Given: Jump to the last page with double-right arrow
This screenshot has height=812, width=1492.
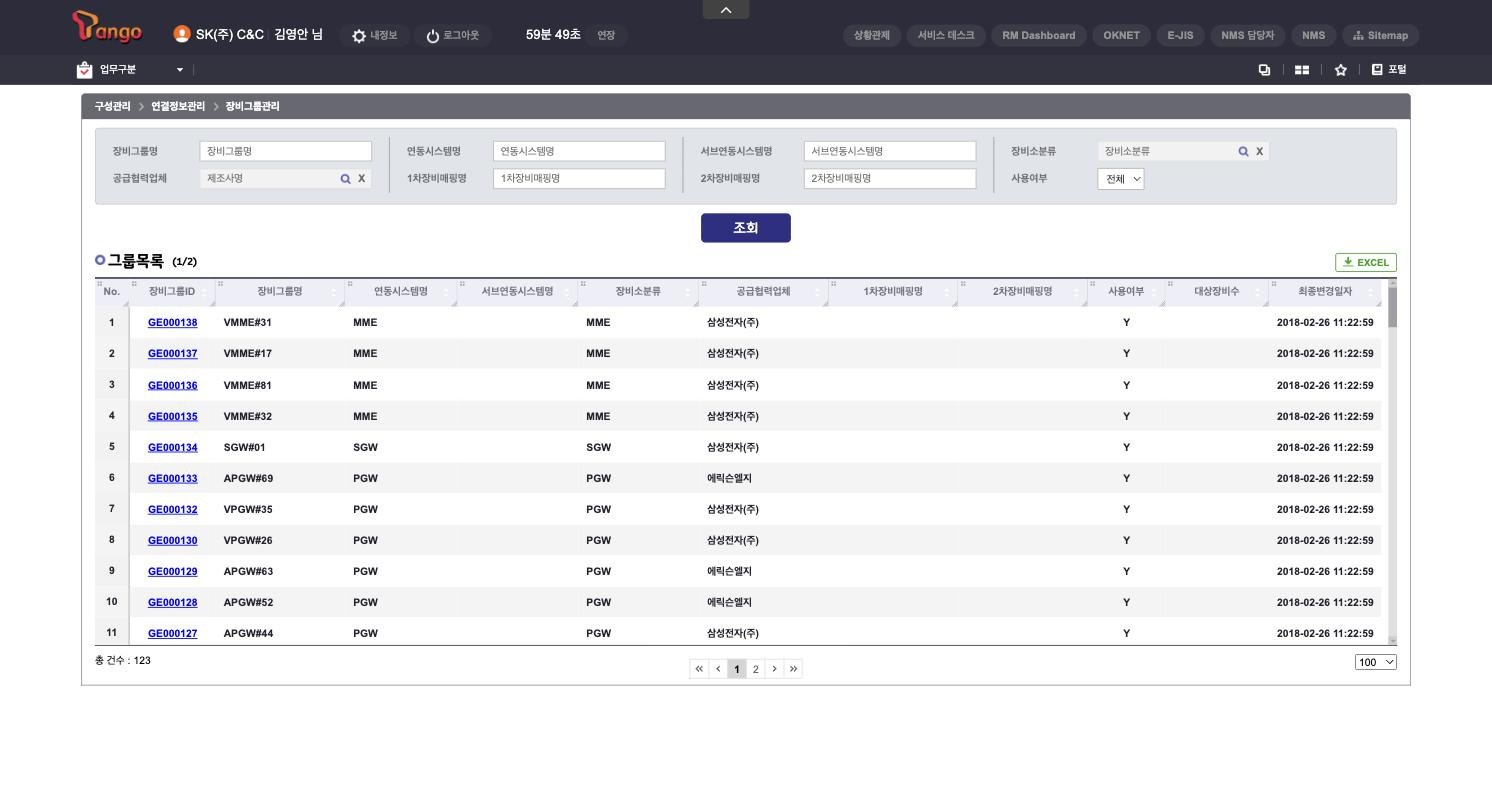Looking at the screenshot, I should click(794, 669).
